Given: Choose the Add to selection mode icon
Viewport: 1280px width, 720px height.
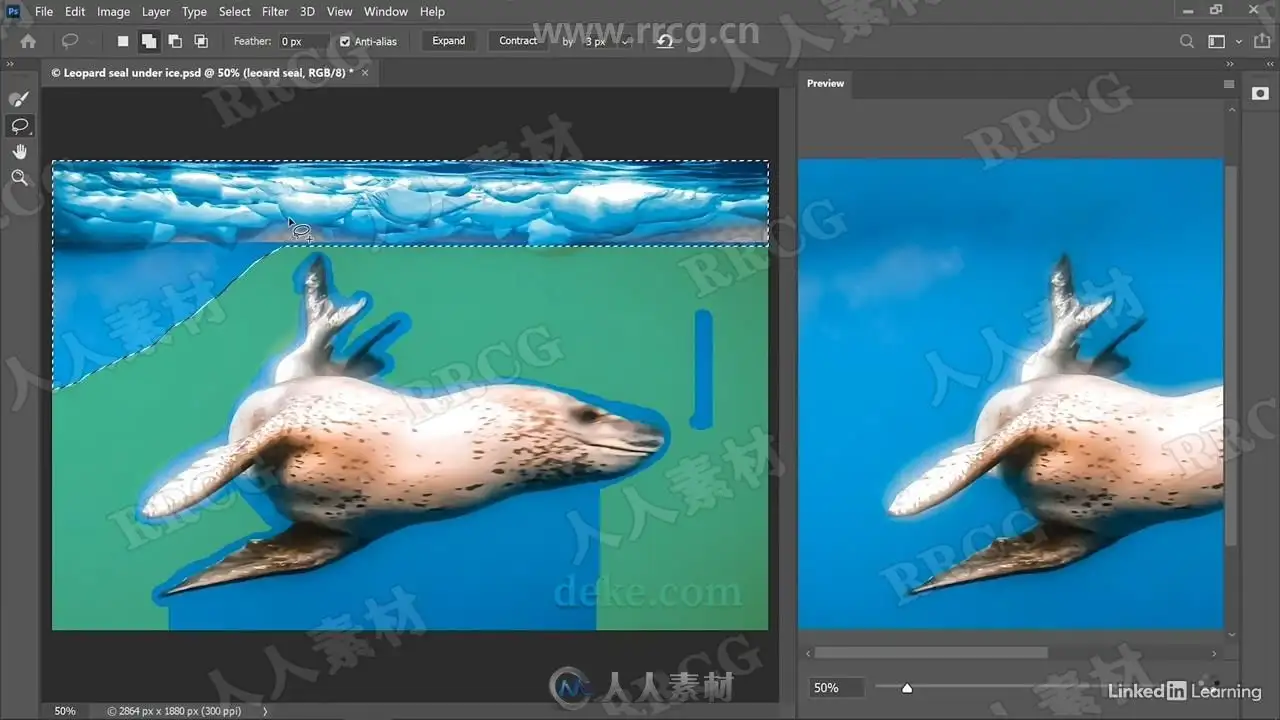Looking at the screenshot, I should tap(148, 41).
